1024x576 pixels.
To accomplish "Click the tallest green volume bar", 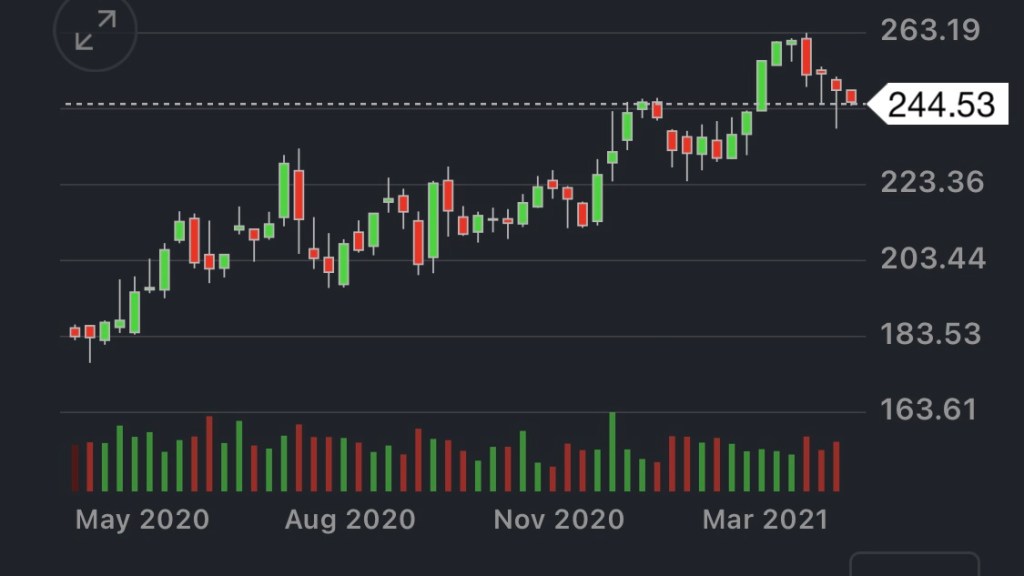I will (612, 452).
